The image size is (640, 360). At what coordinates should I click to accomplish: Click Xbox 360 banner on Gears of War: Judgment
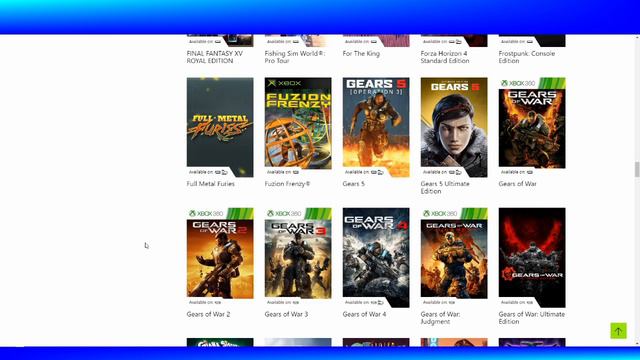pyautogui.click(x=454, y=213)
